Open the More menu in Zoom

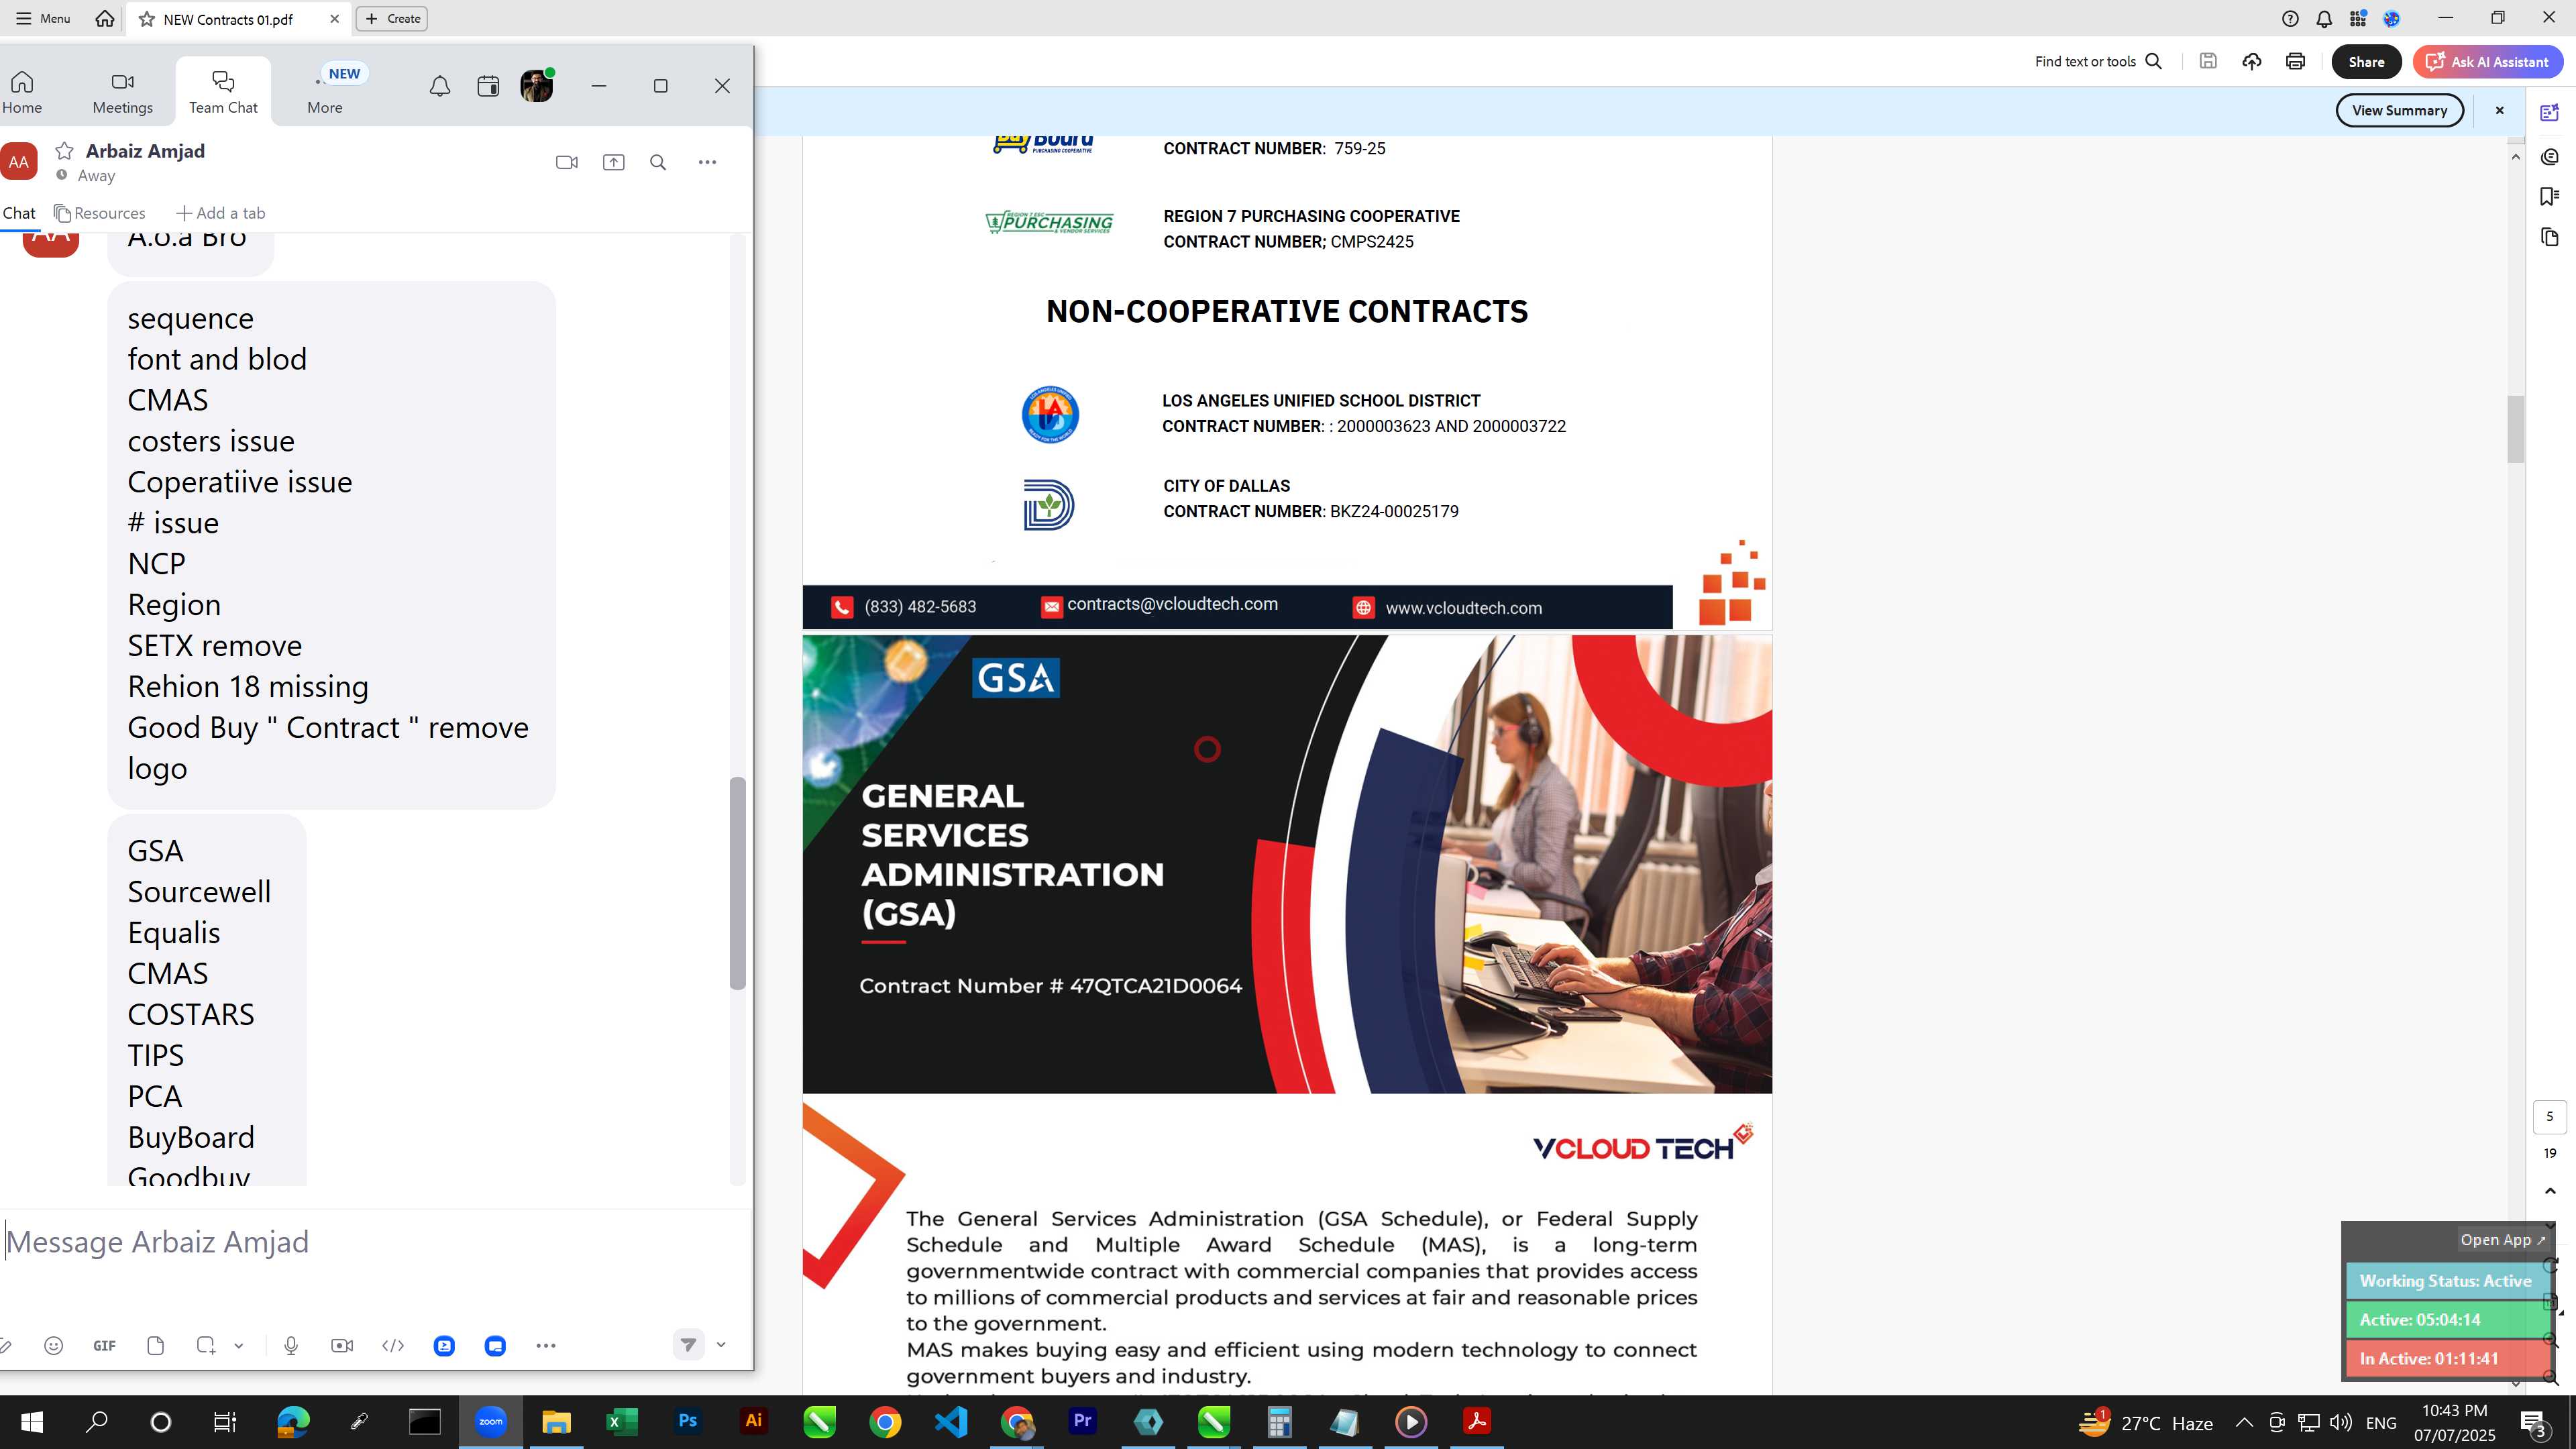pyautogui.click(x=325, y=92)
